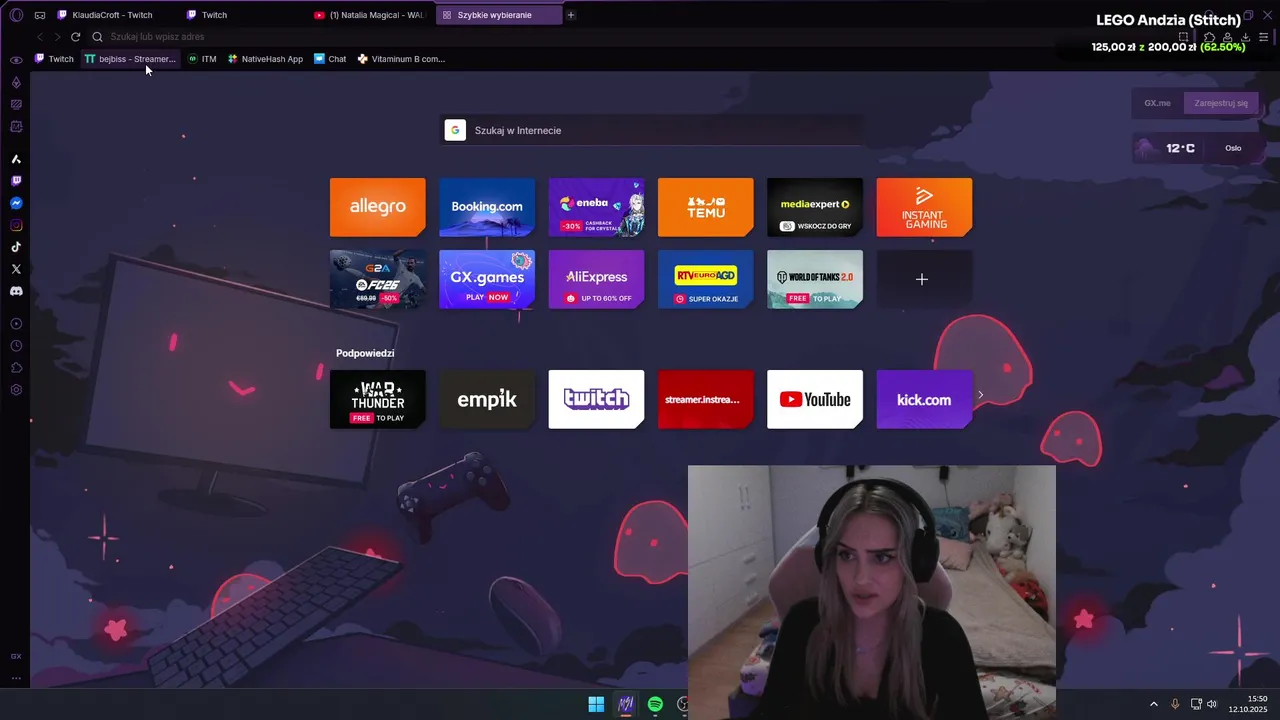Open GX Cleaner icon in the sidebar
Screen dimensions: 1280x720
(x=16, y=104)
